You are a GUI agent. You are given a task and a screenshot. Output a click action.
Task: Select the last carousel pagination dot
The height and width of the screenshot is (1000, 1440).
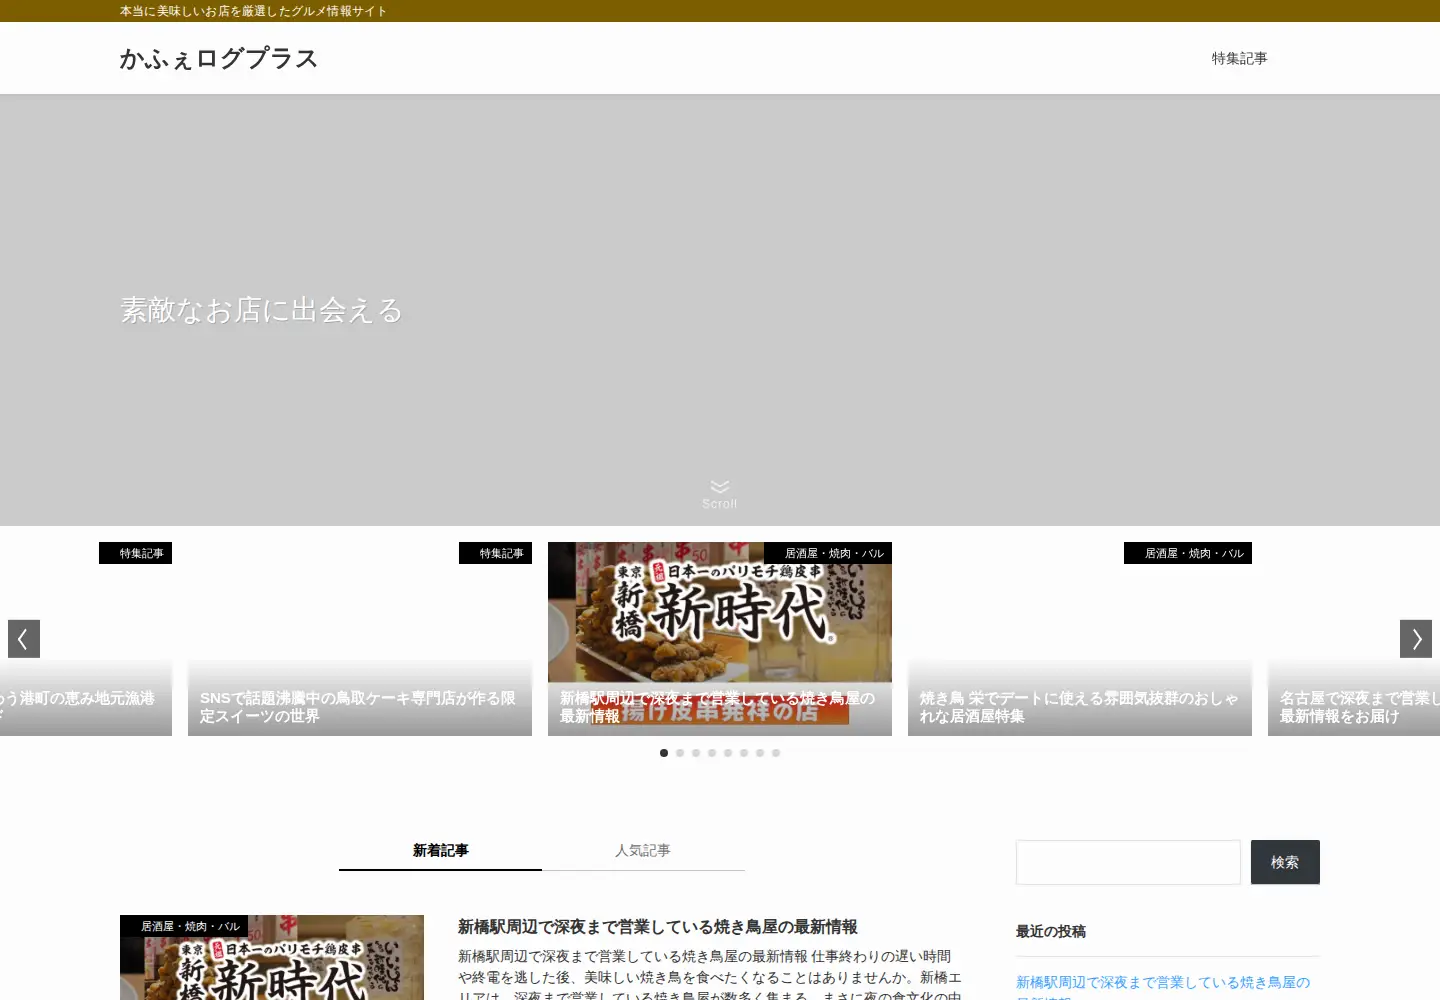(776, 753)
